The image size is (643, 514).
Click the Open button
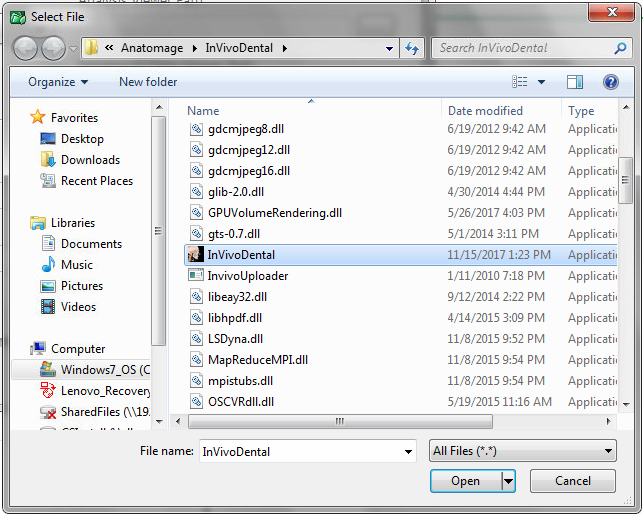tap(466, 481)
